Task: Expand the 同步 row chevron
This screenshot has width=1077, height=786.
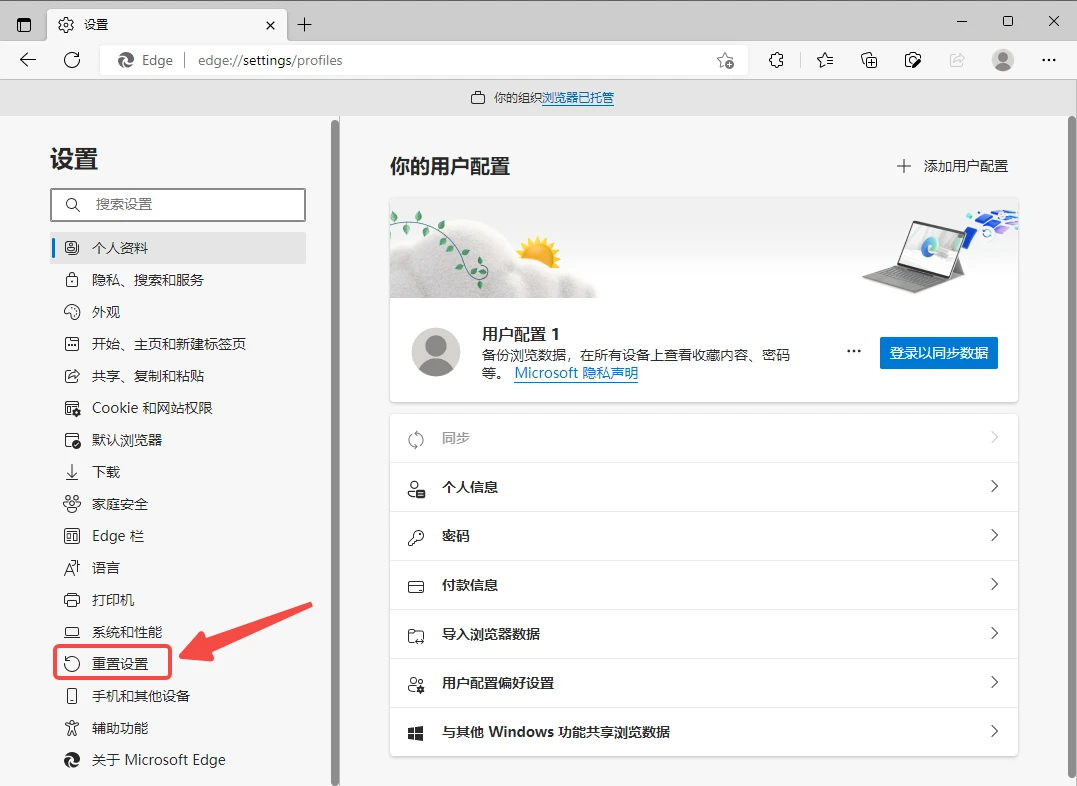Action: tap(994, 438)
